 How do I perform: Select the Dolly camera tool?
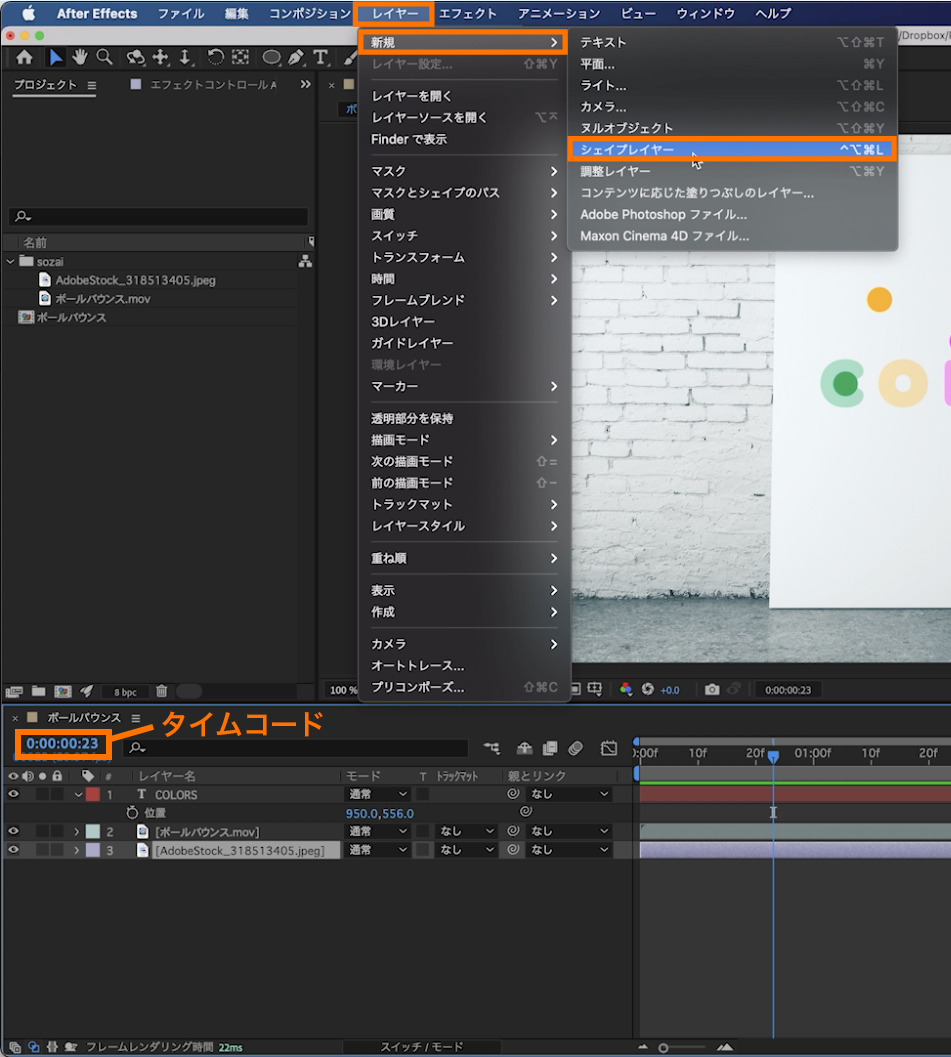(x=185, y=57)
